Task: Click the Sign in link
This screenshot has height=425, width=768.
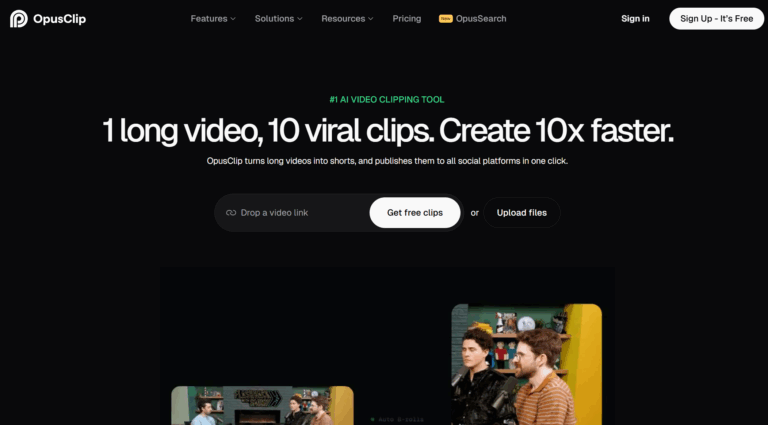Action: (635, 18)
